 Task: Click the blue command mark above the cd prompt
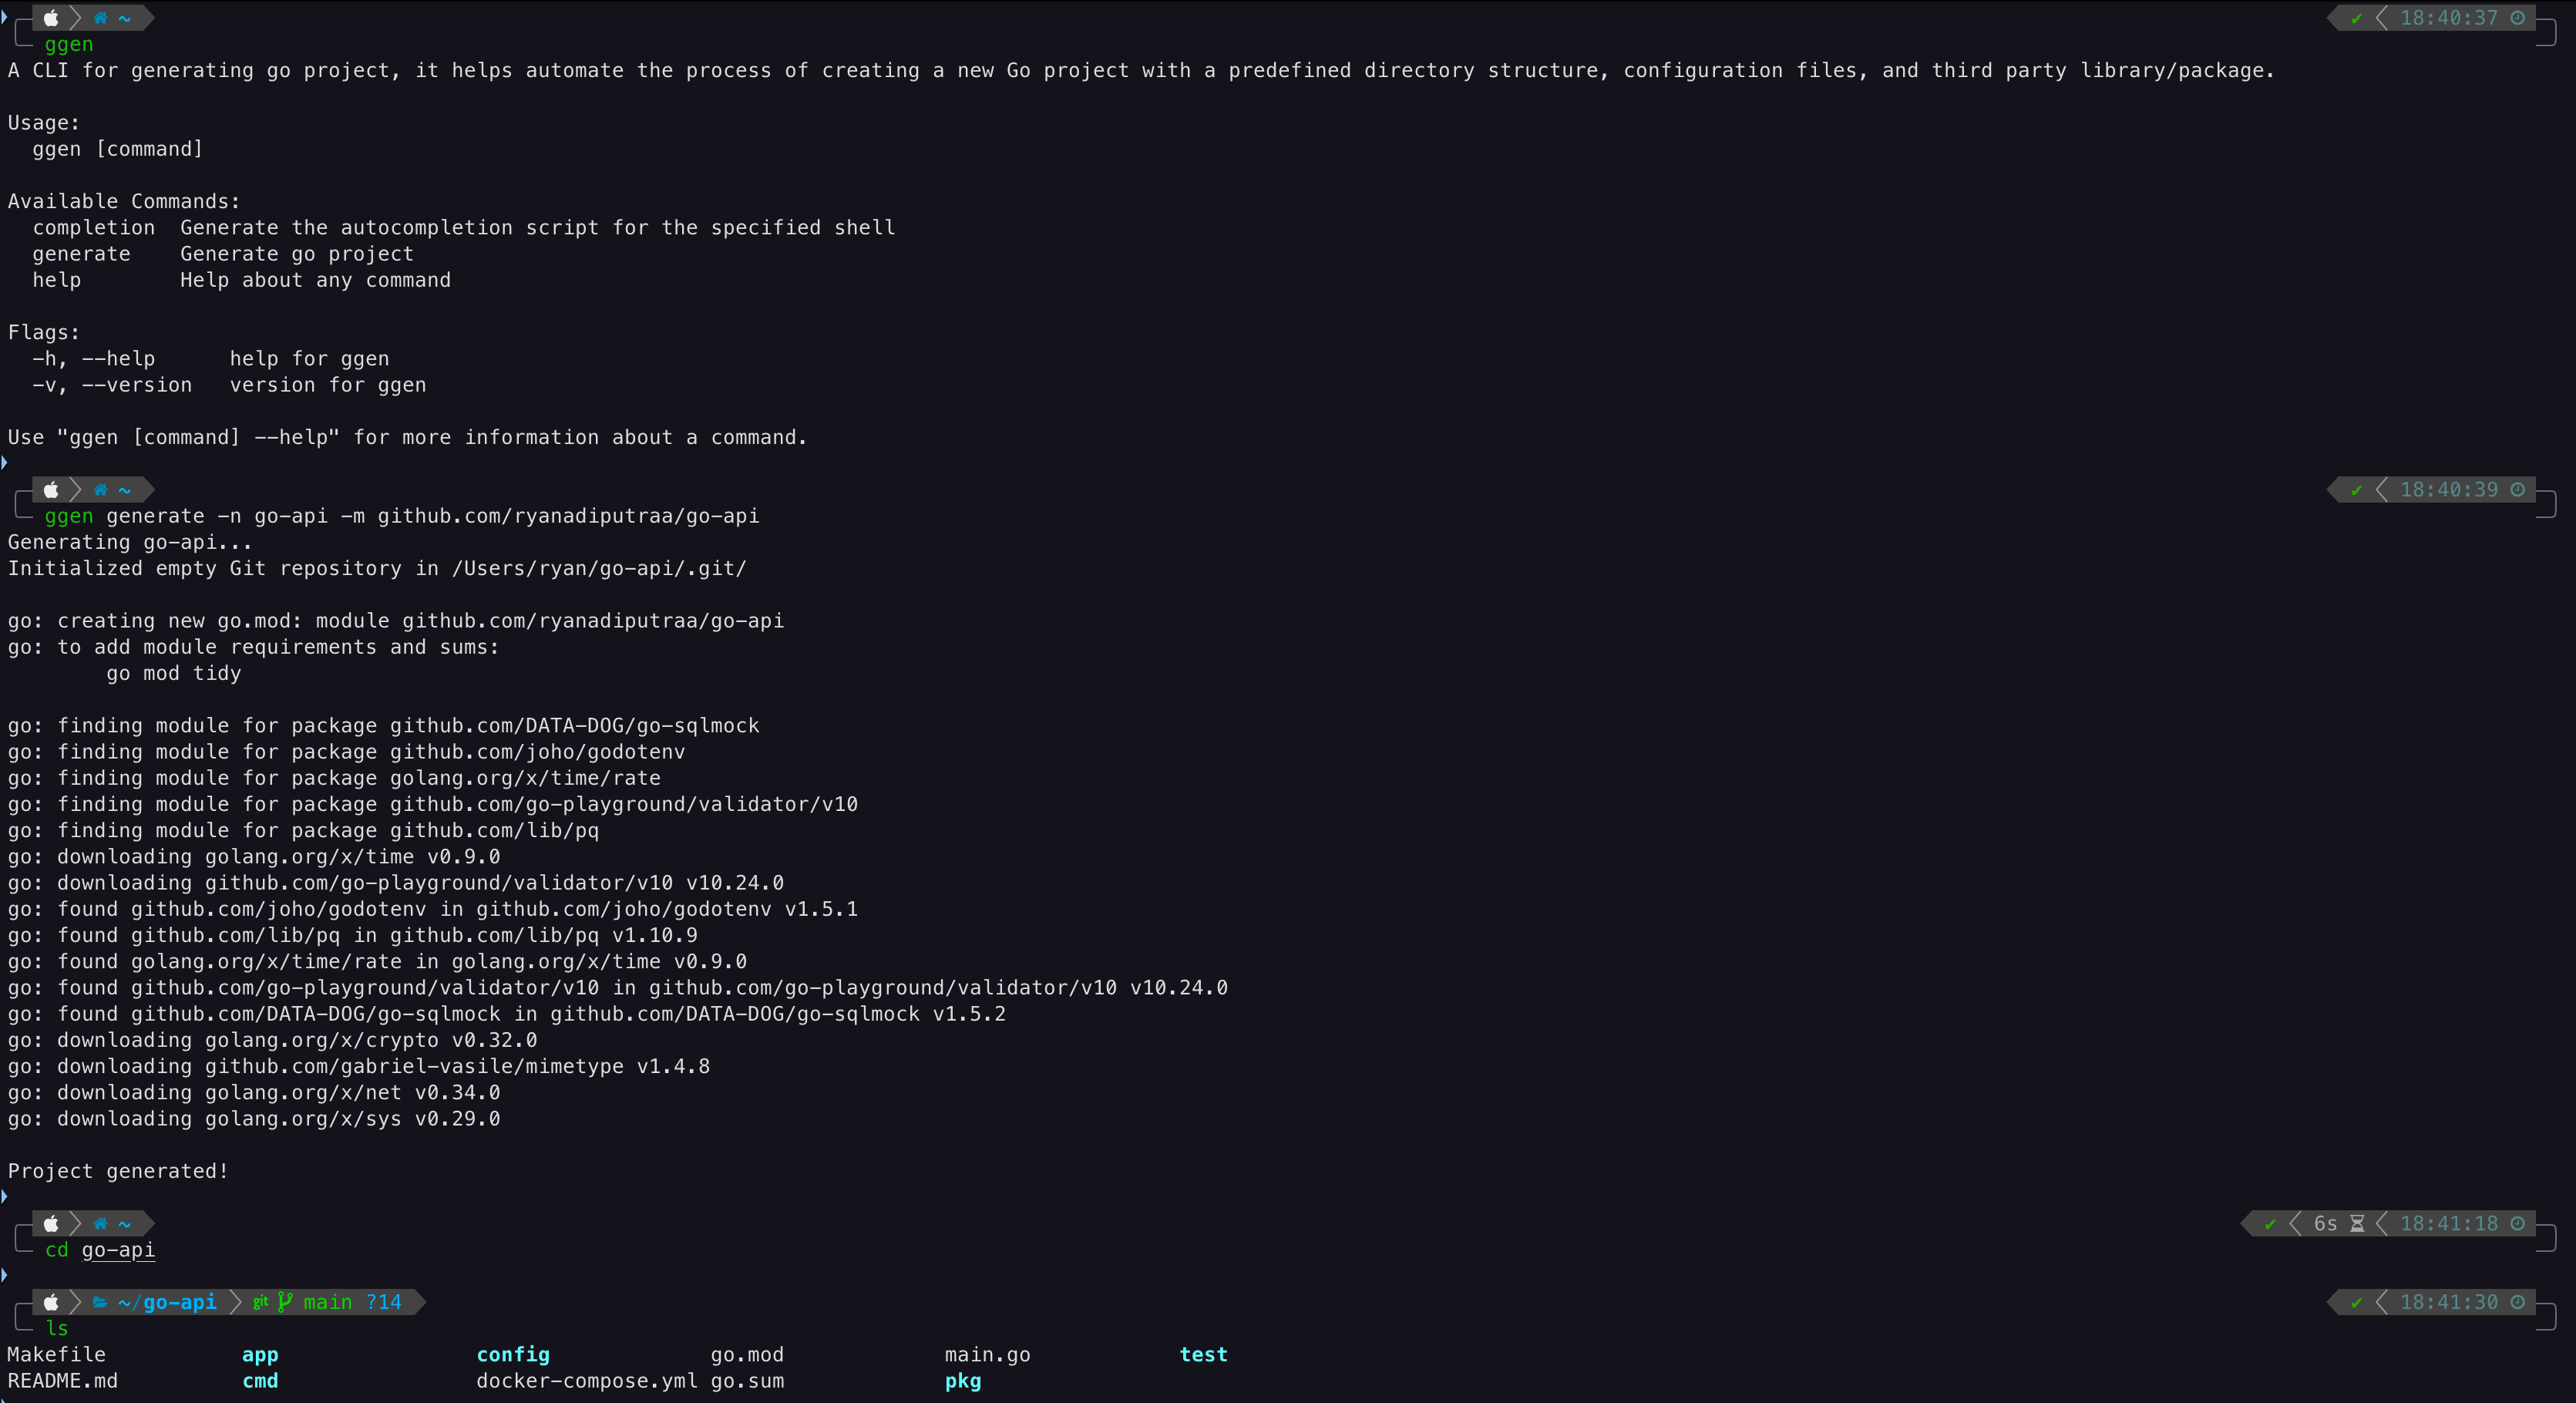click(4, 1196)
